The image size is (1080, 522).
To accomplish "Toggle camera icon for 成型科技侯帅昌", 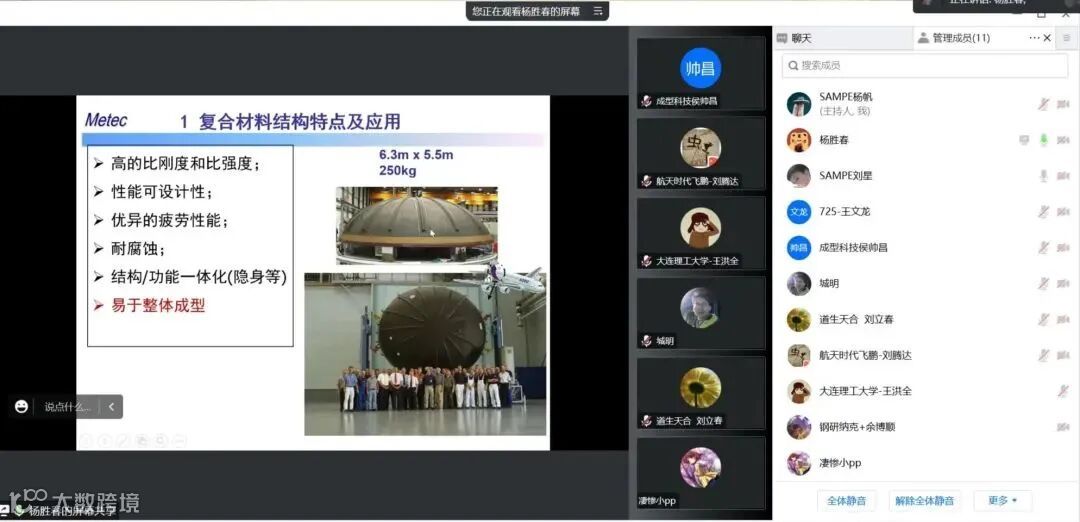I will pos(1063,247).
